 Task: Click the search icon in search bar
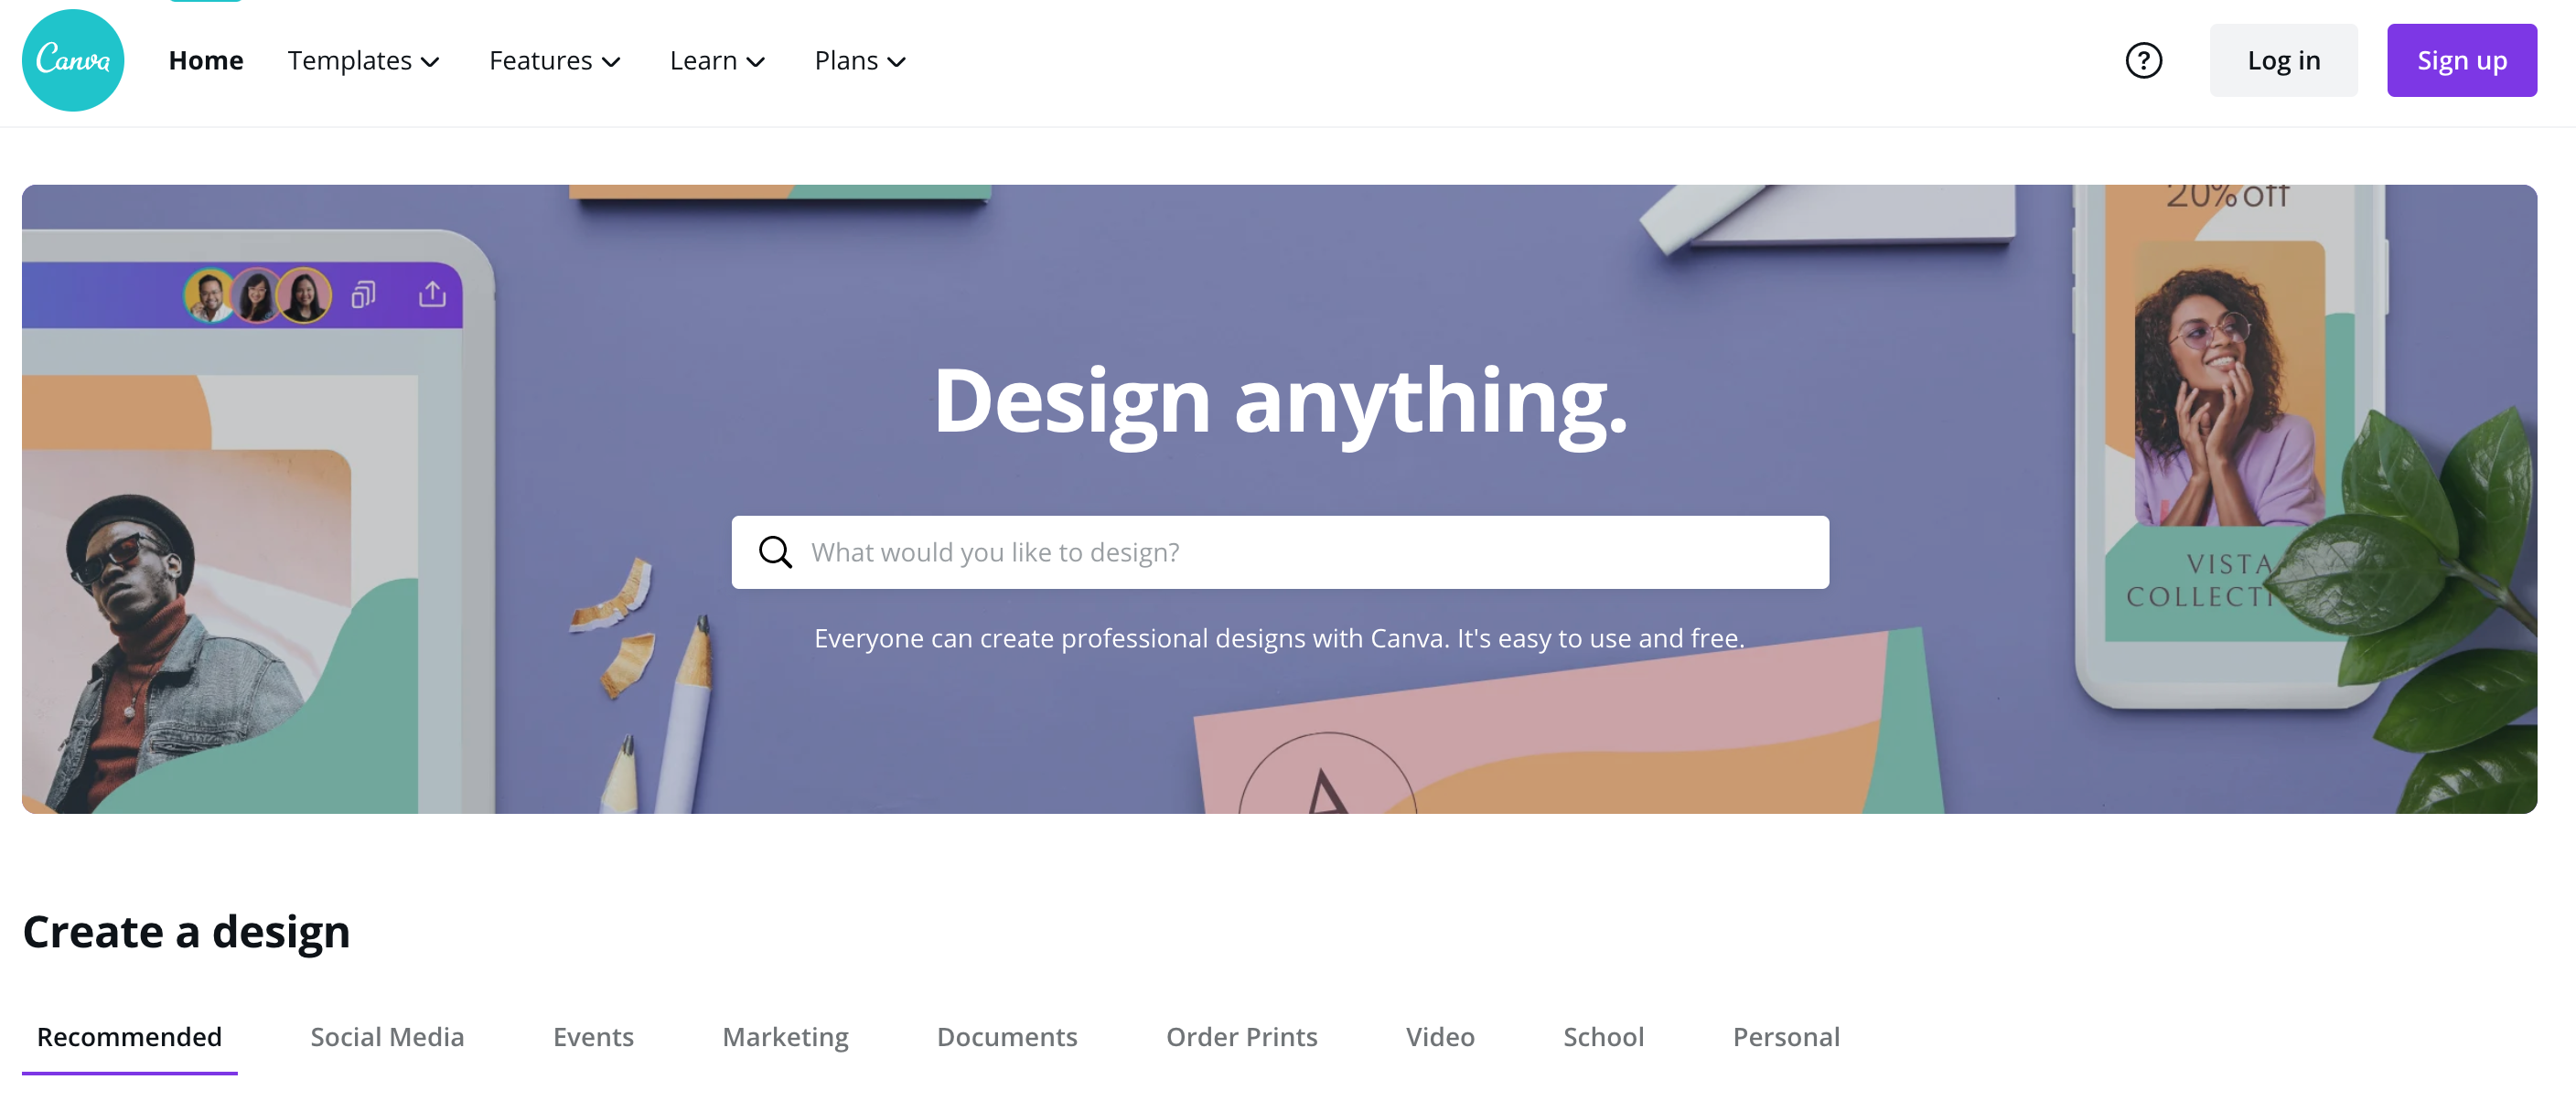pos(774,550)
